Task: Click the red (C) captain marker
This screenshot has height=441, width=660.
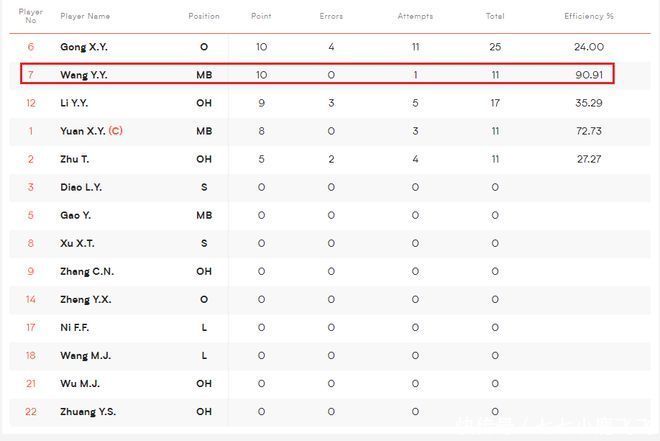Action: click(116, 131)
